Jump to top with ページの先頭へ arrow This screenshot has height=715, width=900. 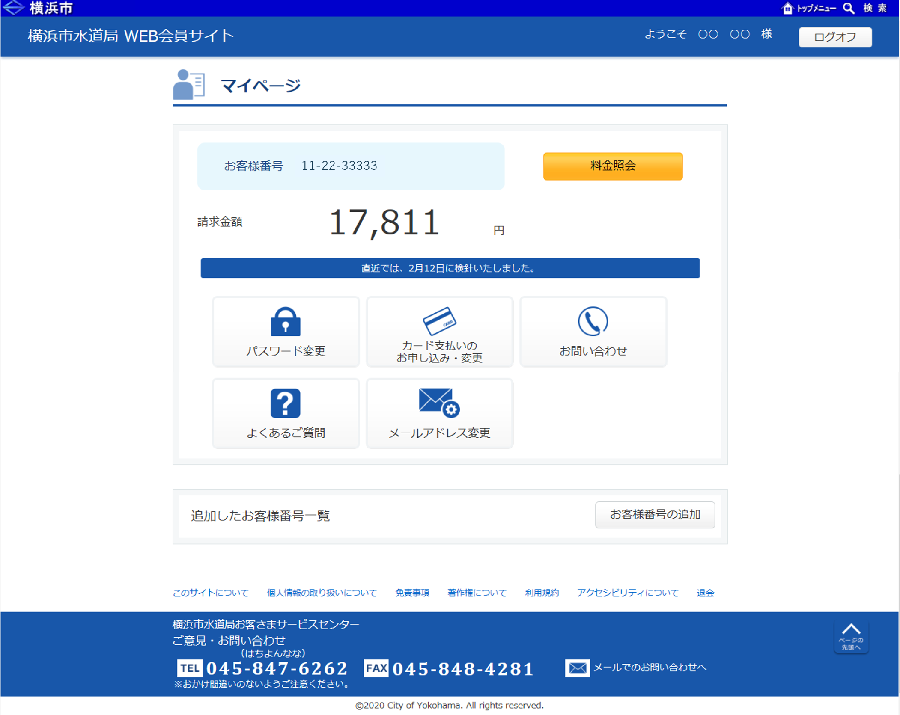tap(850, 636)
